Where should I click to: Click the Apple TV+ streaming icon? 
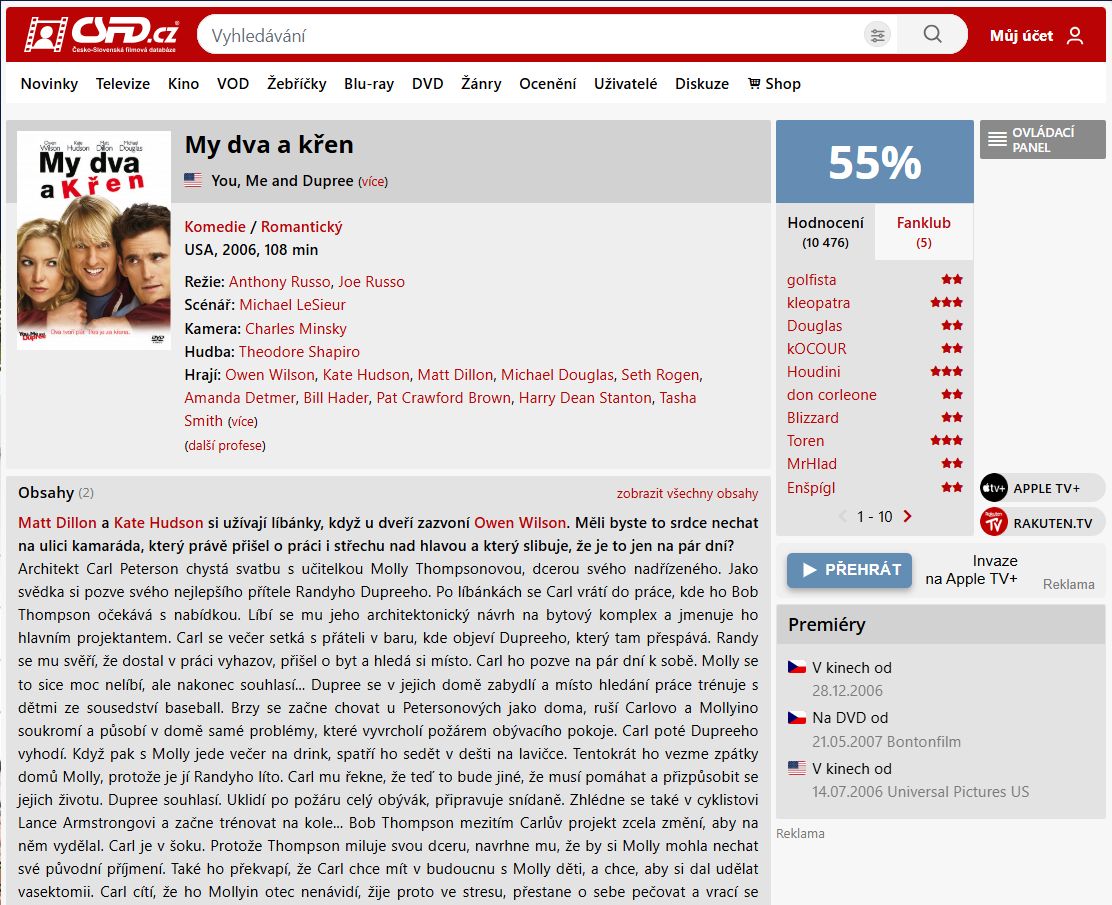tap(993, 488)
